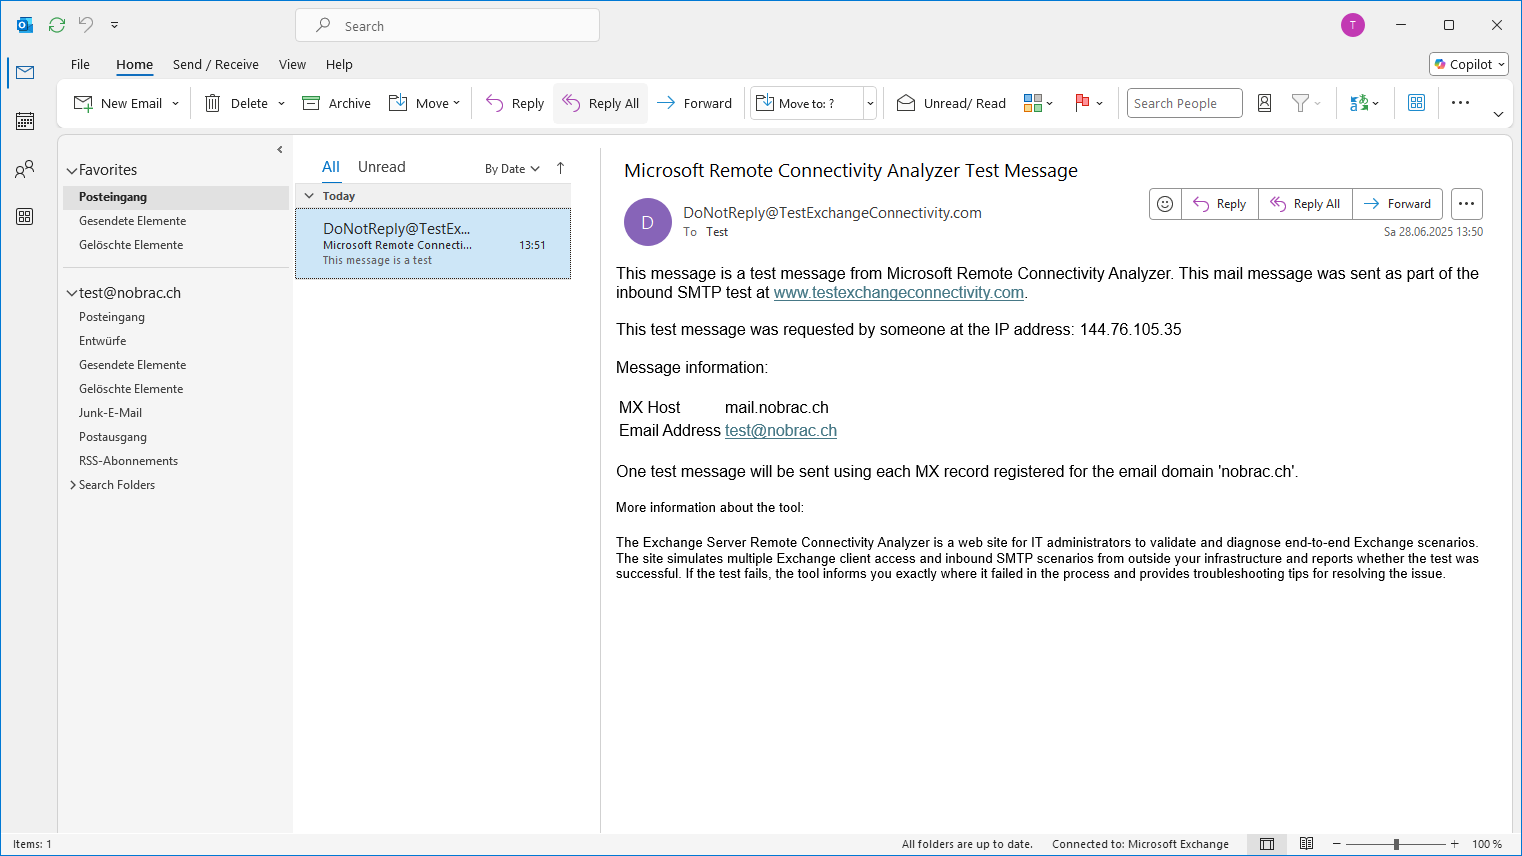Click Reply in the reading pane
The width and height of the screenshot is (1522, 856).
[1220, 204]
